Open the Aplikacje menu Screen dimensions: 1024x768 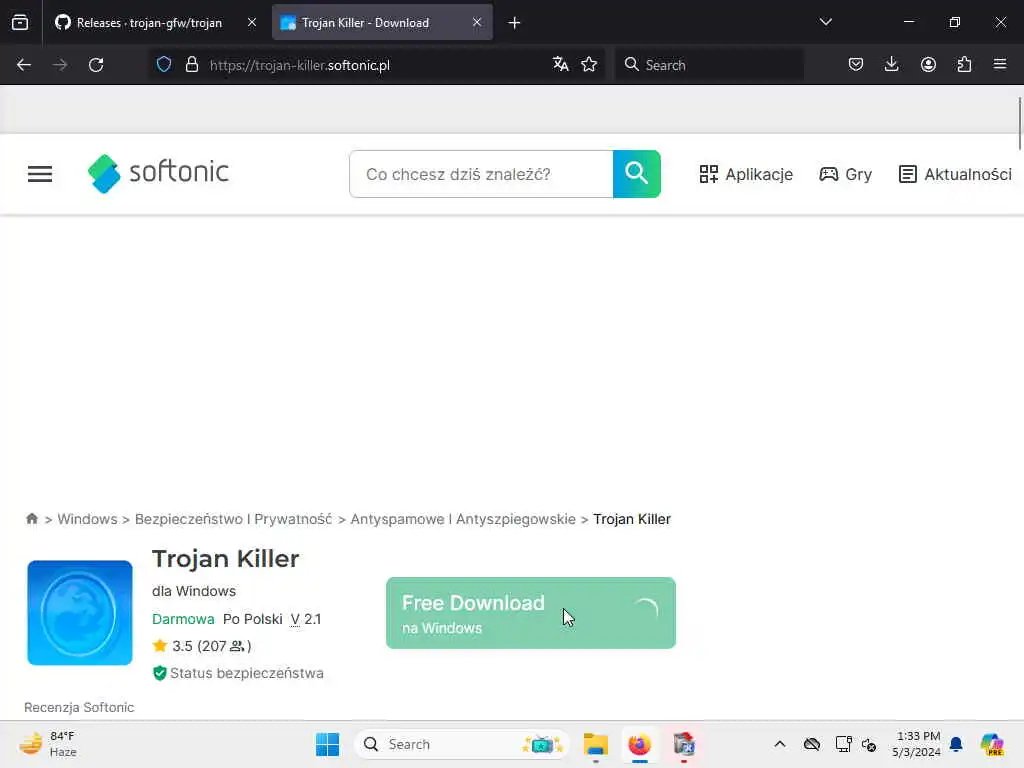tap(746, 174)
